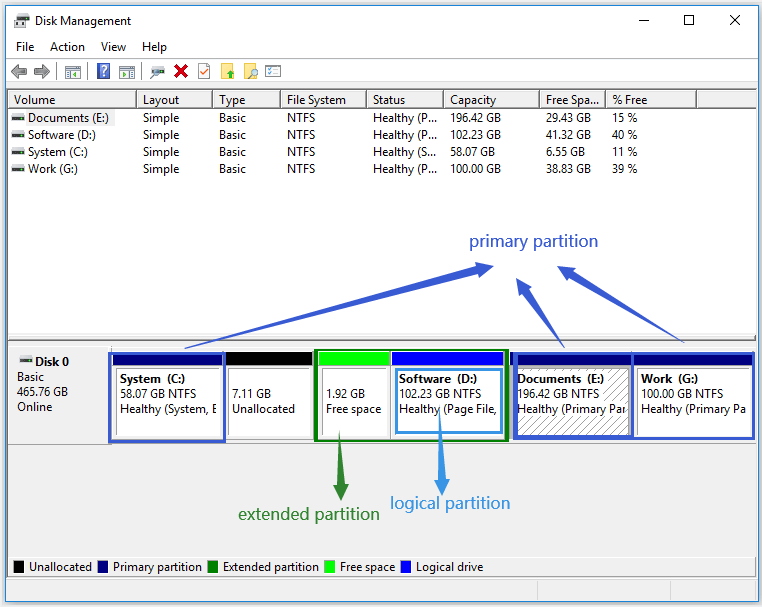Click the Disk Management title bar icon
This screenshot has width=762, height=607.
pos(21,21)
